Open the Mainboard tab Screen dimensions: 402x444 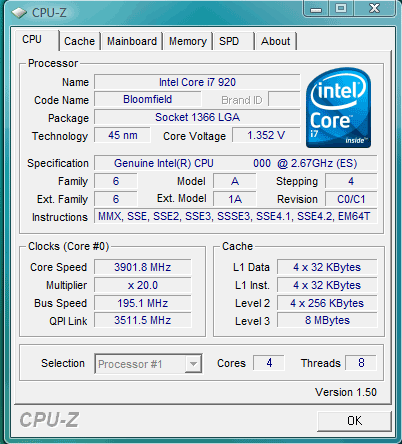(132, 41)
